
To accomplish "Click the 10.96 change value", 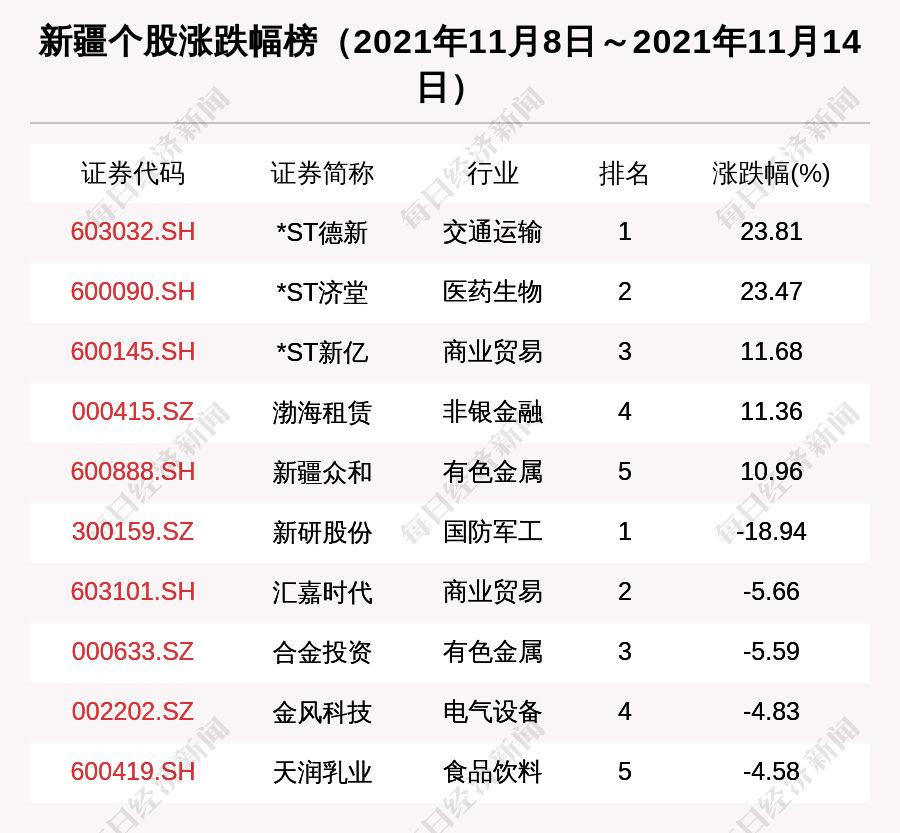I will coord(771,472).
